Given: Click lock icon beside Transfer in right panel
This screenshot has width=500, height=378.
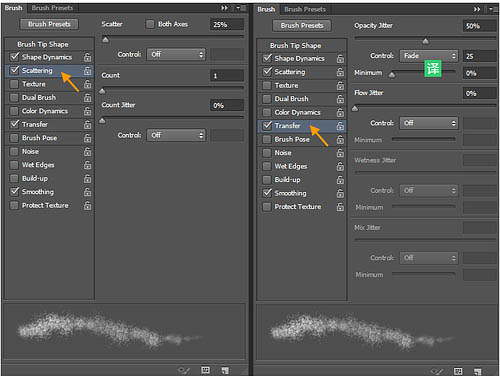Looking at the screenshot, I should (x=340, y=126).
